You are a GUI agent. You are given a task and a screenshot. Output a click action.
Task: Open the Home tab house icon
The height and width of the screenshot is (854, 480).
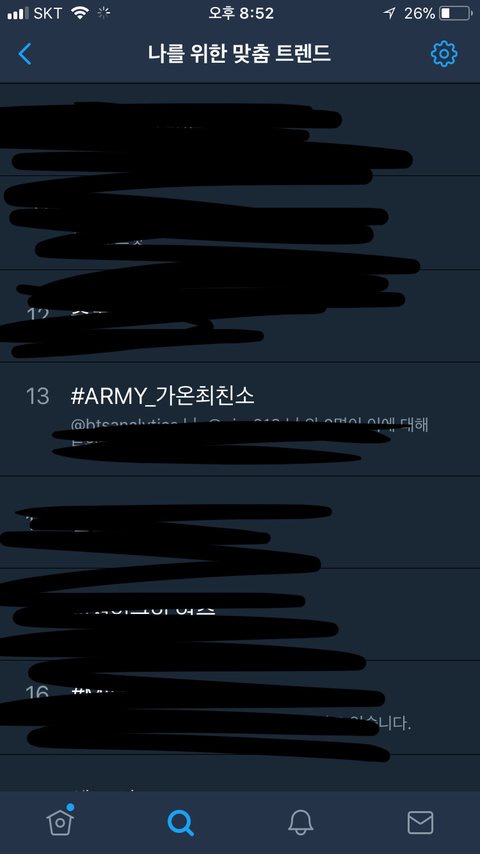click(60, 820)
